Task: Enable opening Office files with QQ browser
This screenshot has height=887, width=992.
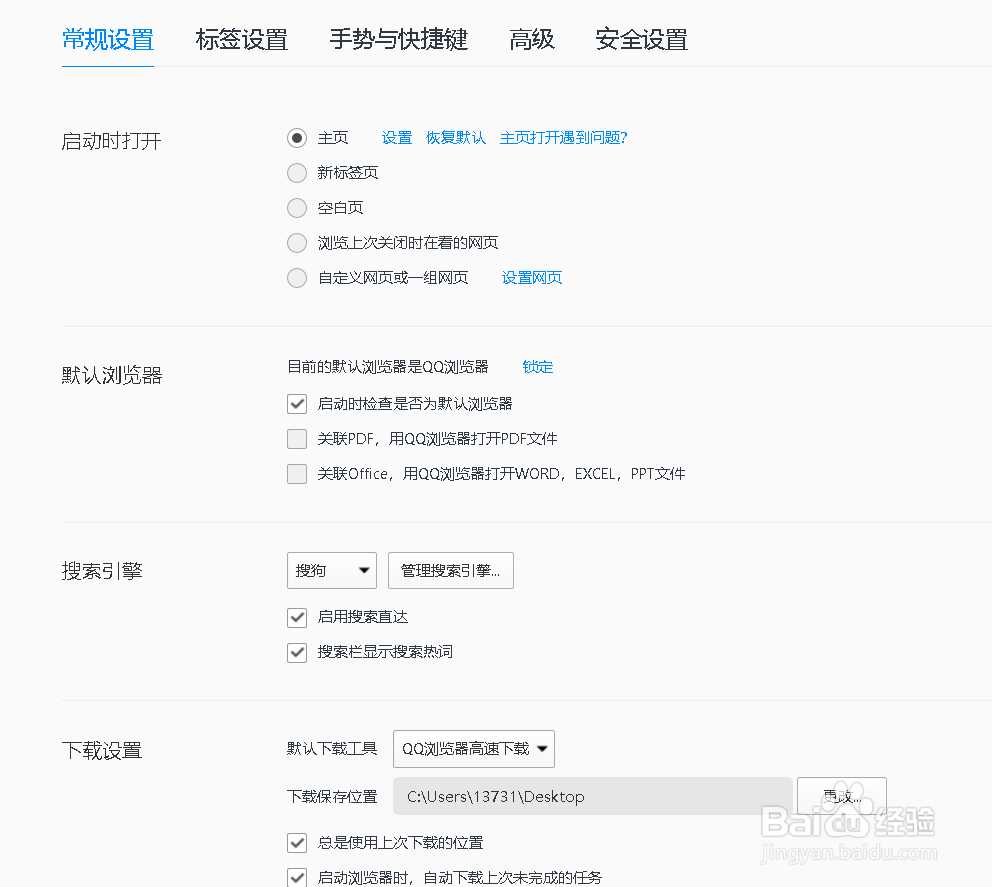Action: click(x=297, y=473)
